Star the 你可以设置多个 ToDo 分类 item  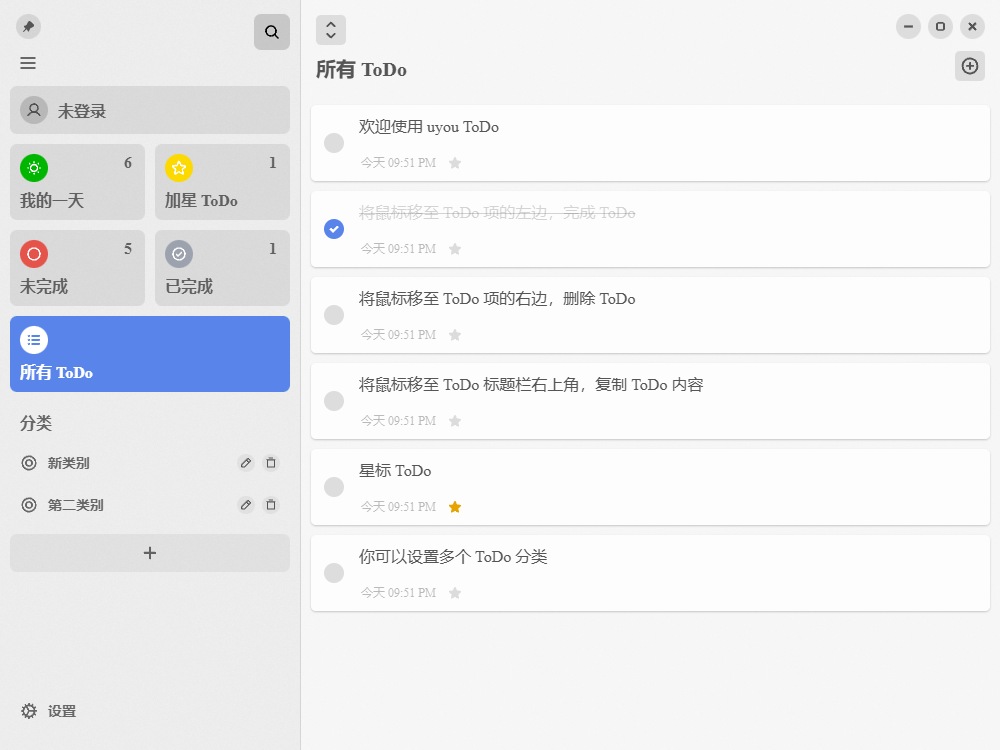pyautogui.click(x=455, y=593)
